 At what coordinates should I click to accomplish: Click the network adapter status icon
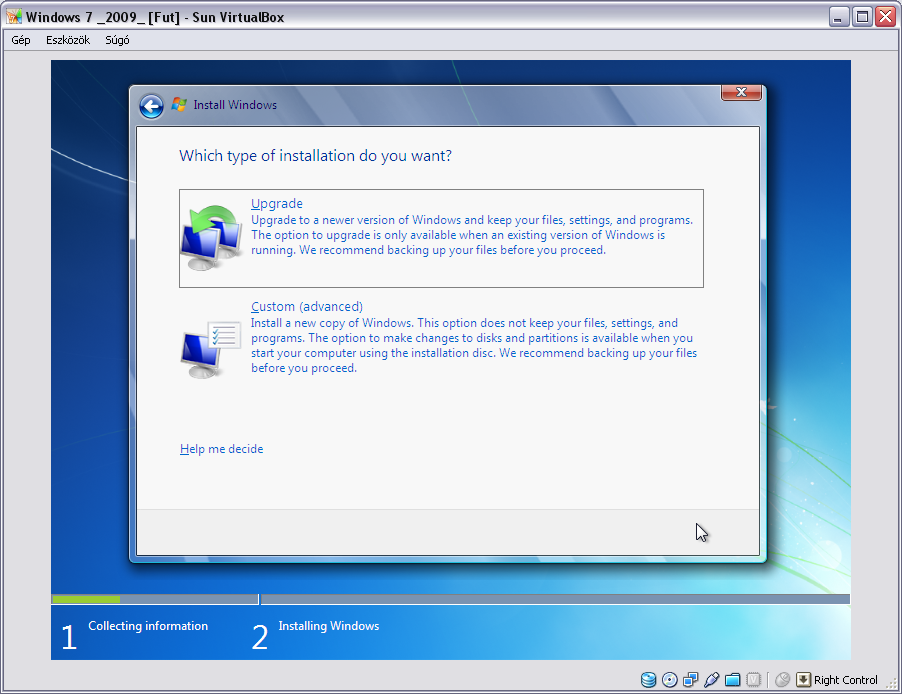click(690, 680)
